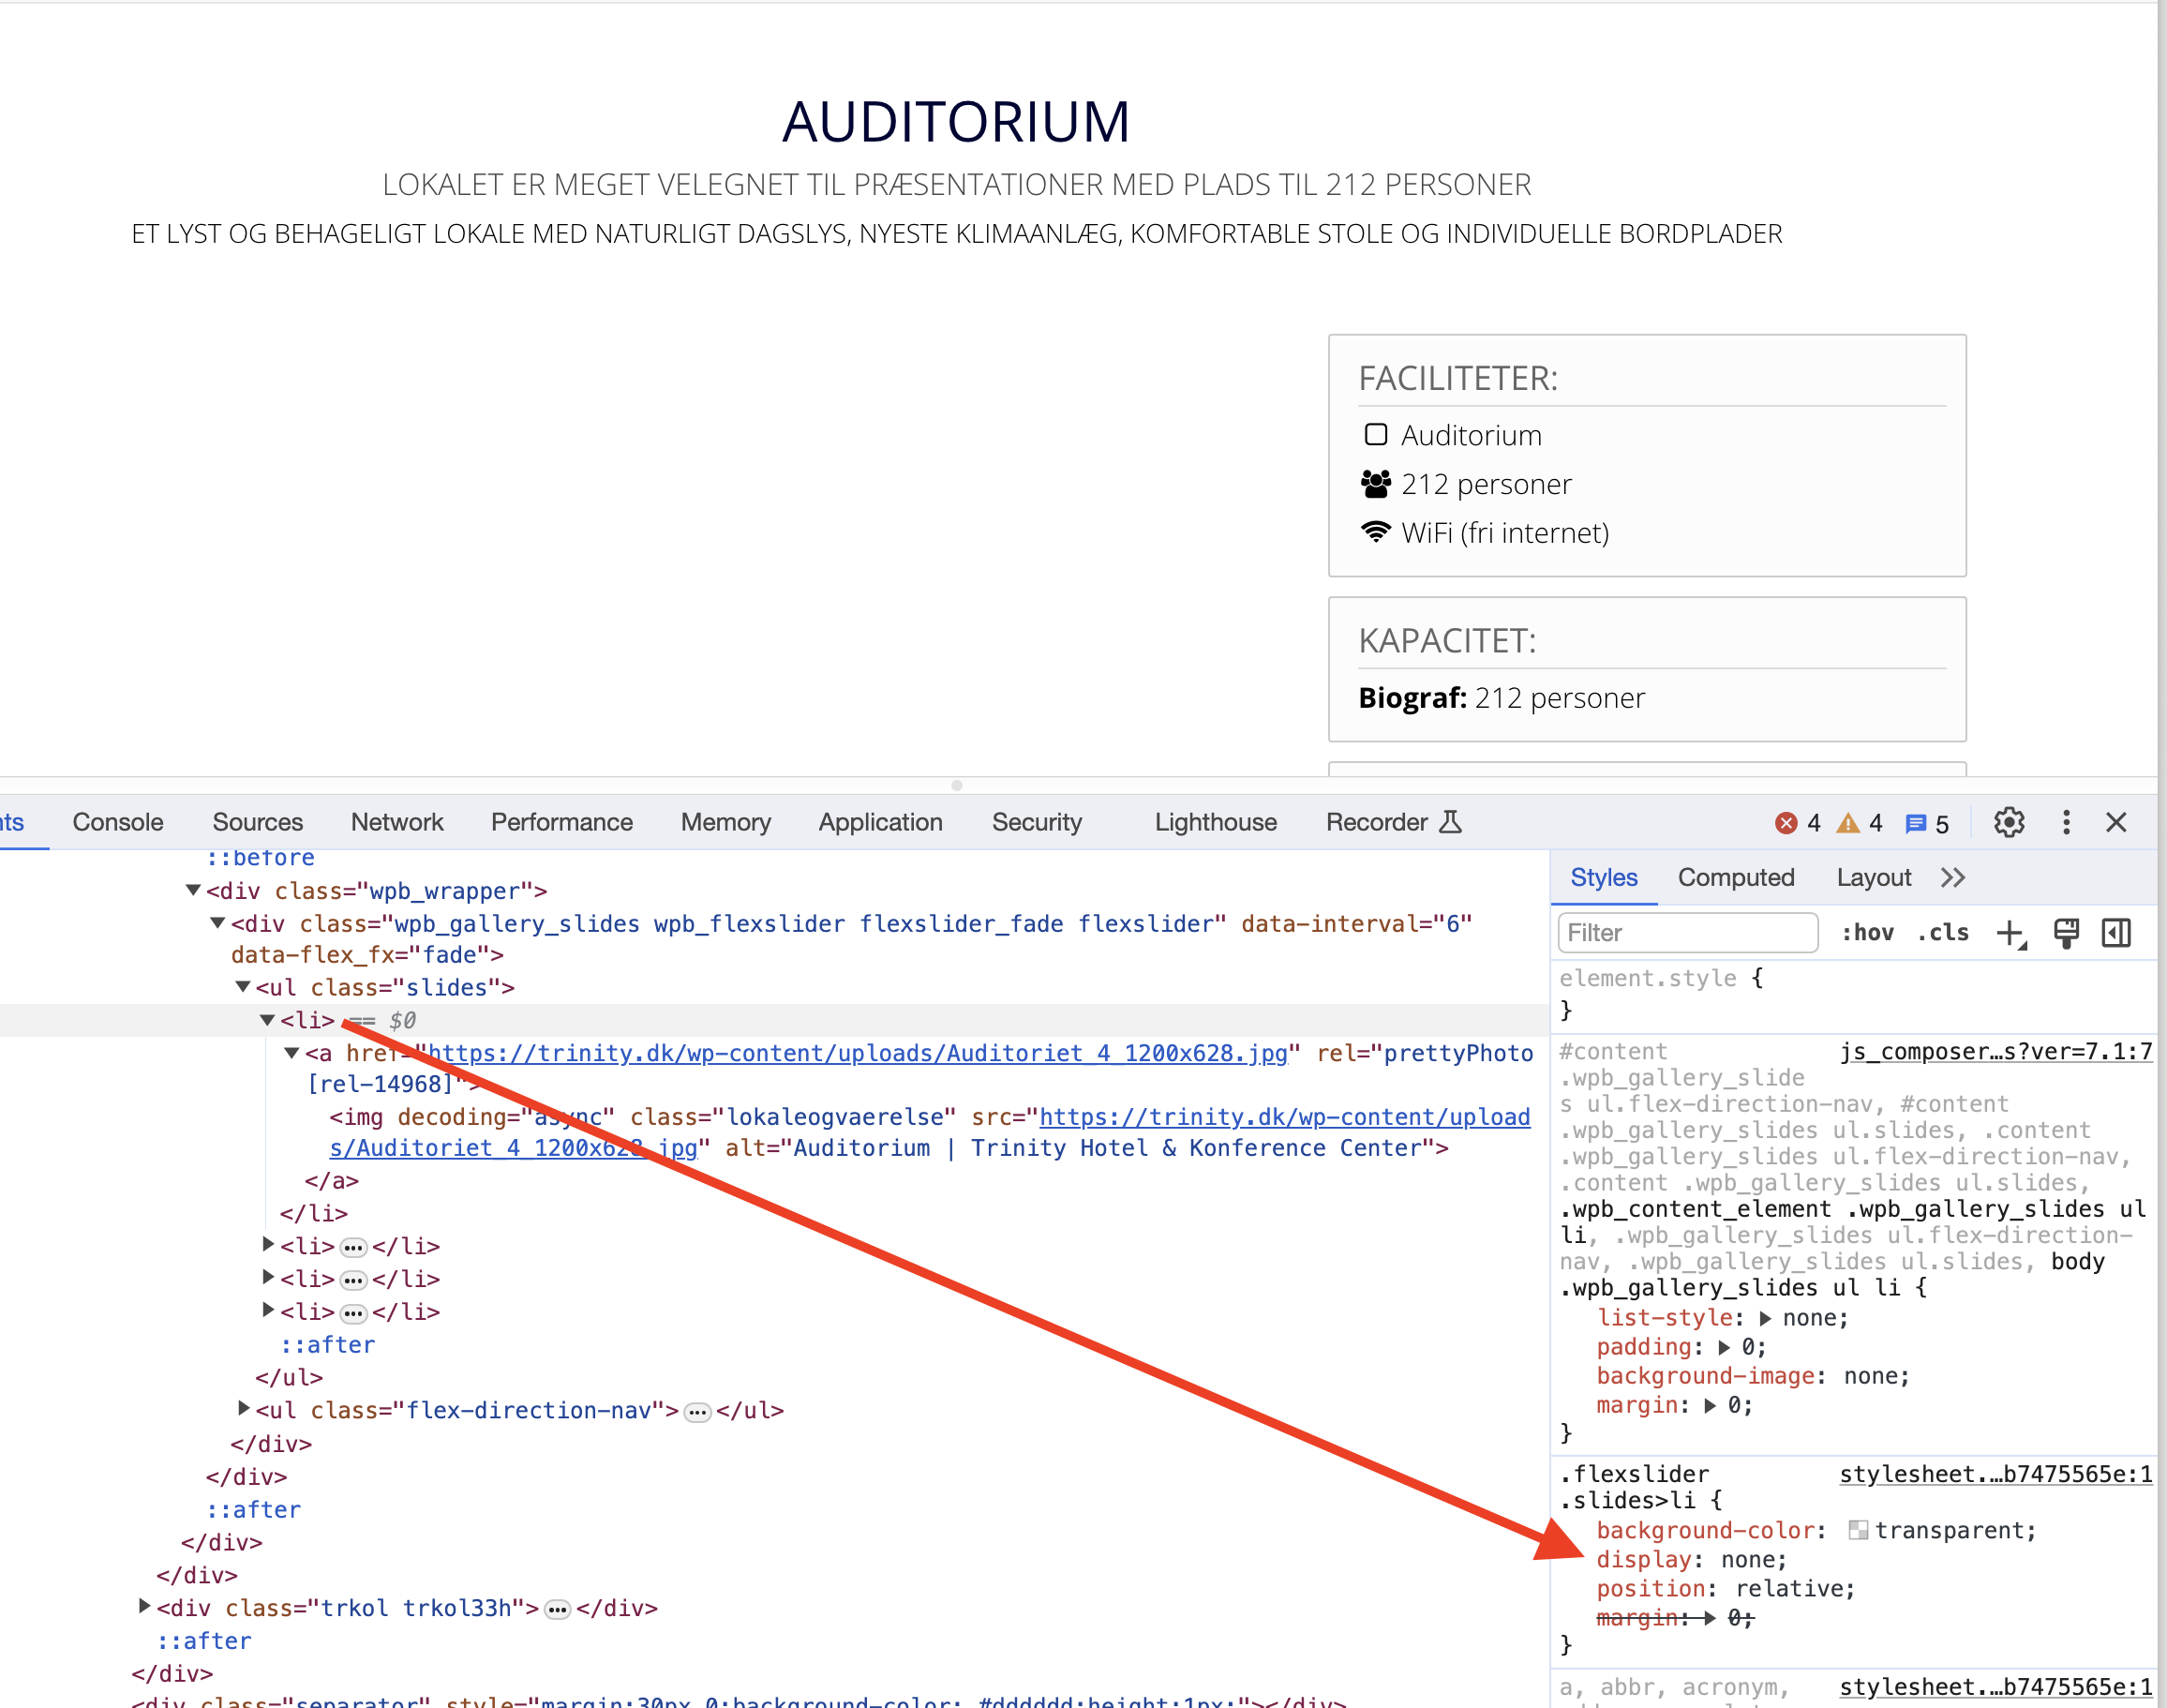Close the DevTools panel
The height and width of the screenshot is (1708, 2167).
pos(2116,822)
